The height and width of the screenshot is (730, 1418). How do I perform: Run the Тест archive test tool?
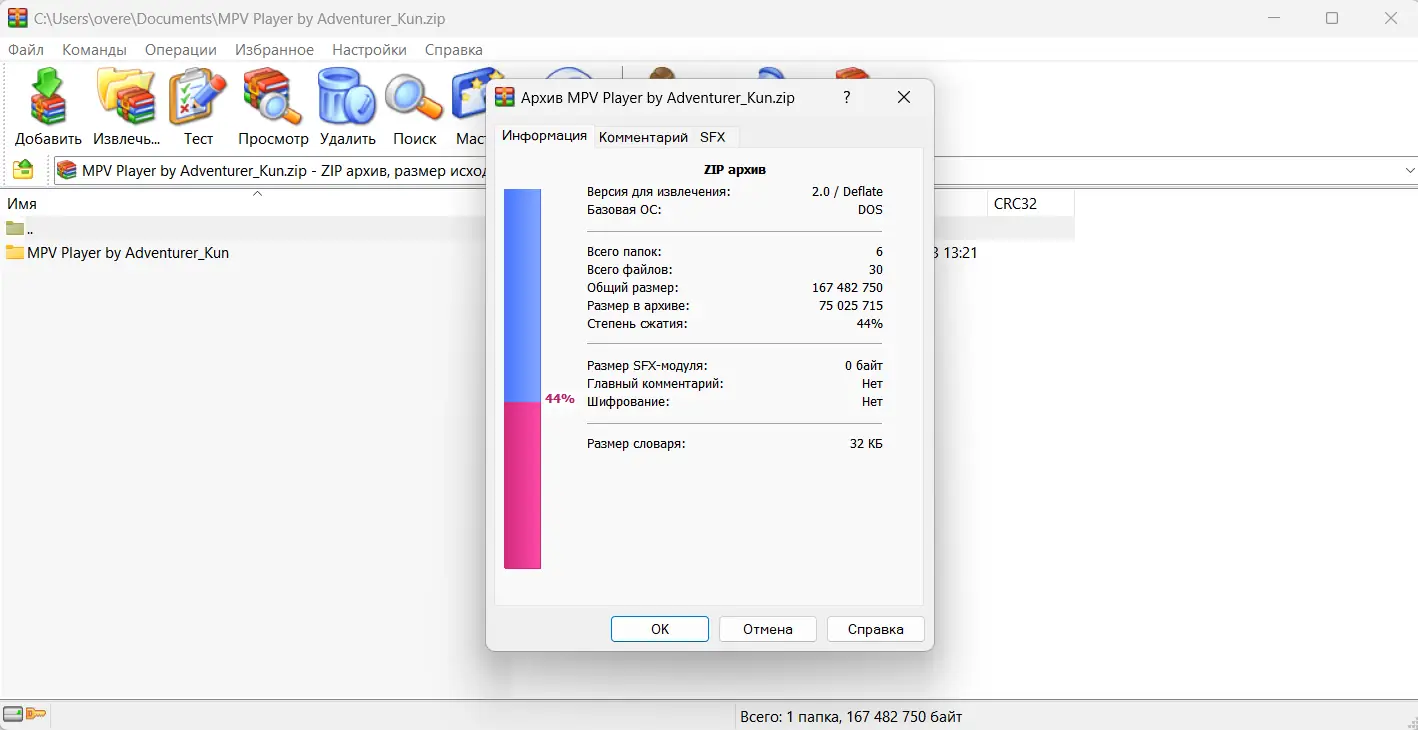coord(198,108)
